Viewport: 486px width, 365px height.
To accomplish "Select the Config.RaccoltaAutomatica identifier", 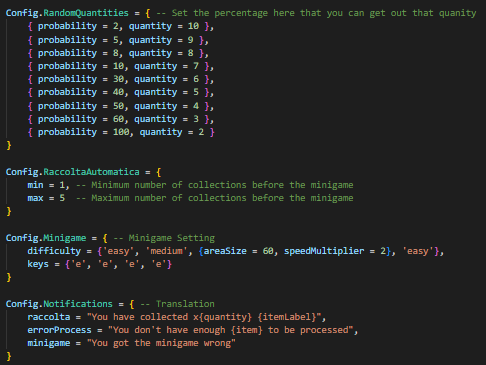I will pos(73,172).
